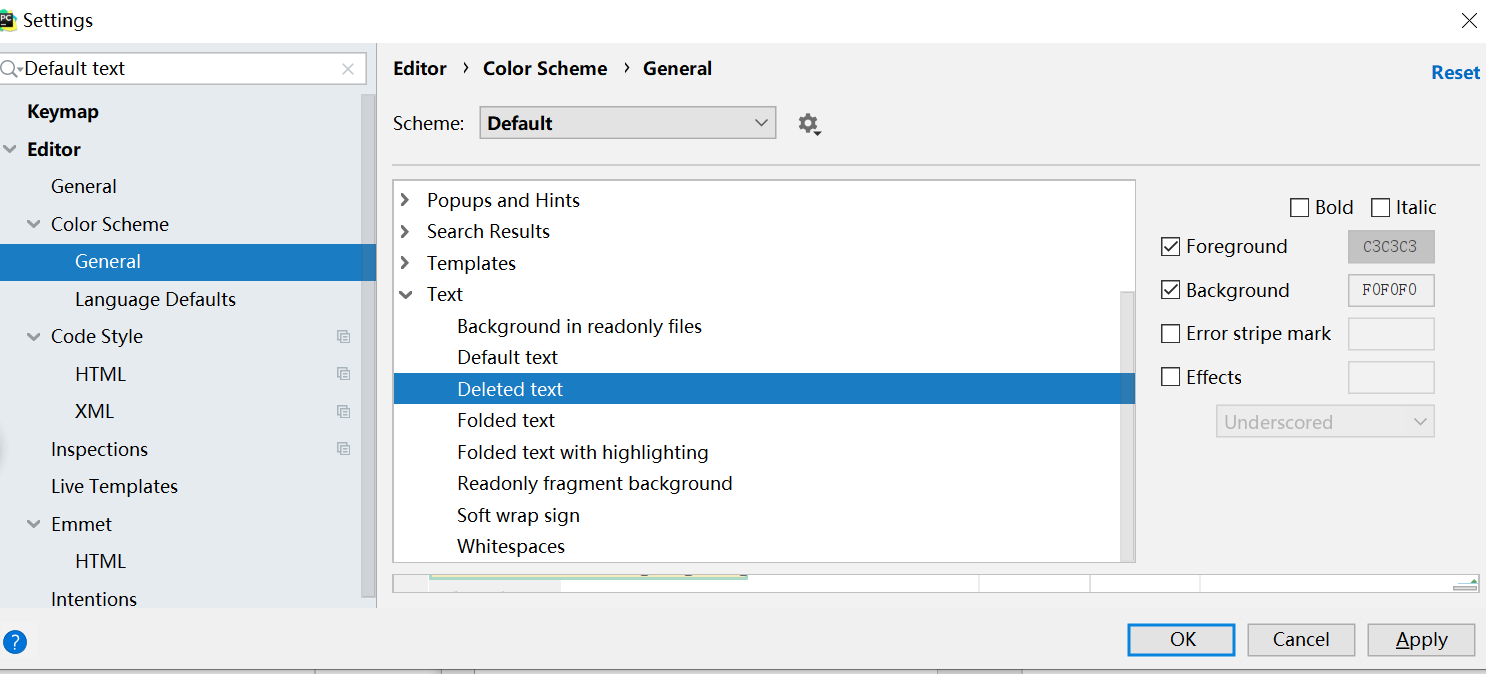Clear the search field with the X icon
1486x674 pixels.
(348, 68)
